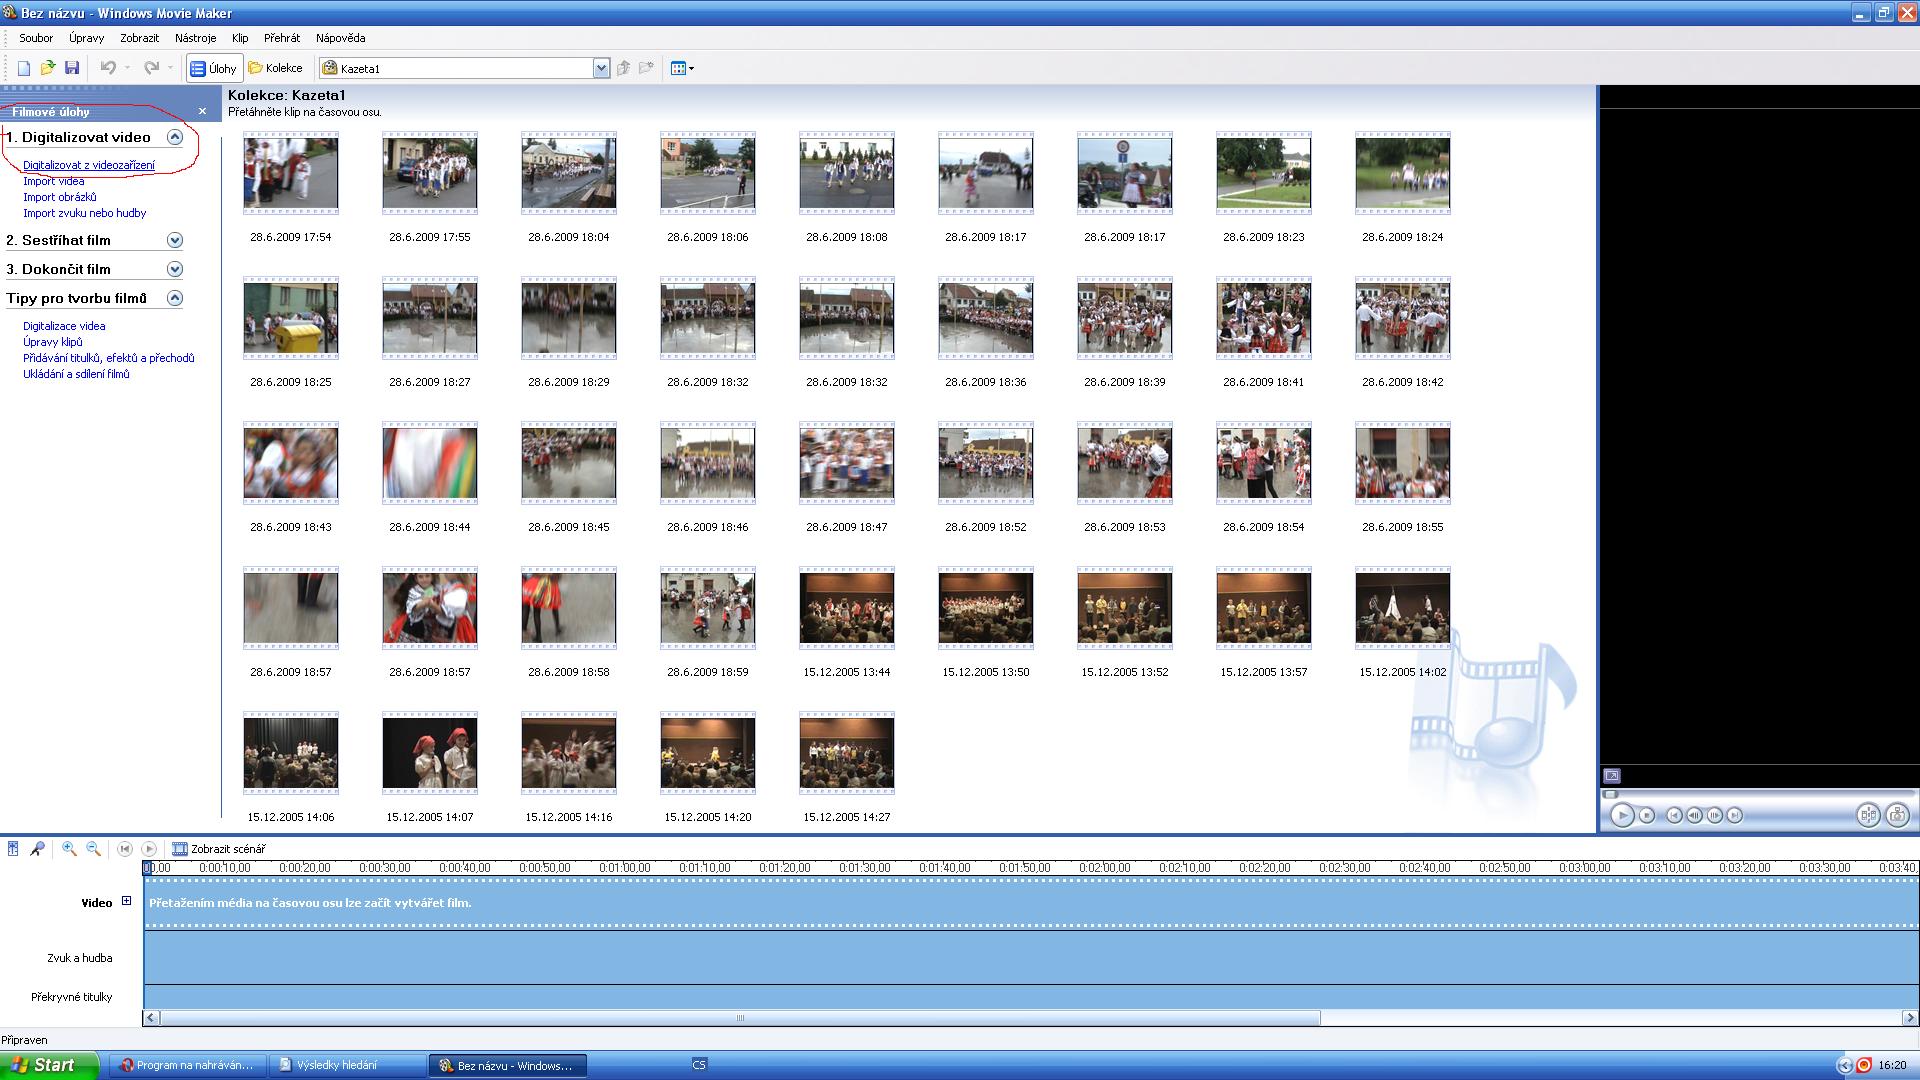Image resolution: width=1920 pixels, height=1080 pixels.
Task: Click the Import videa link
Action: click(x=54, y=181)
